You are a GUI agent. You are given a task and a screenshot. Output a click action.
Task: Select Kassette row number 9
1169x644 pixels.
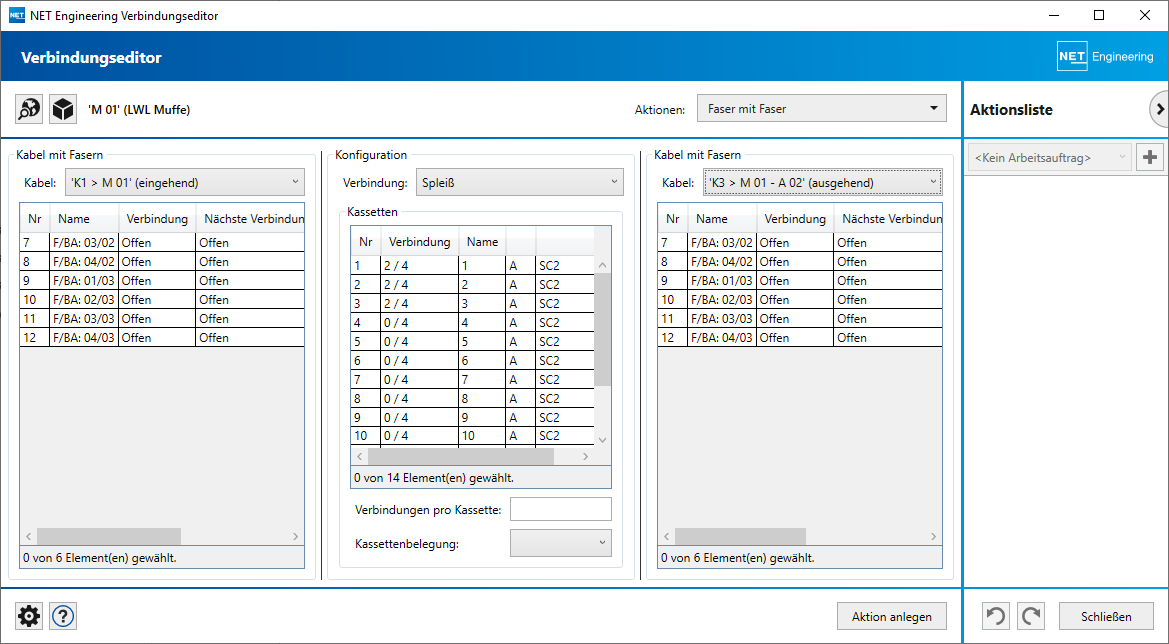tap(473, 417)
